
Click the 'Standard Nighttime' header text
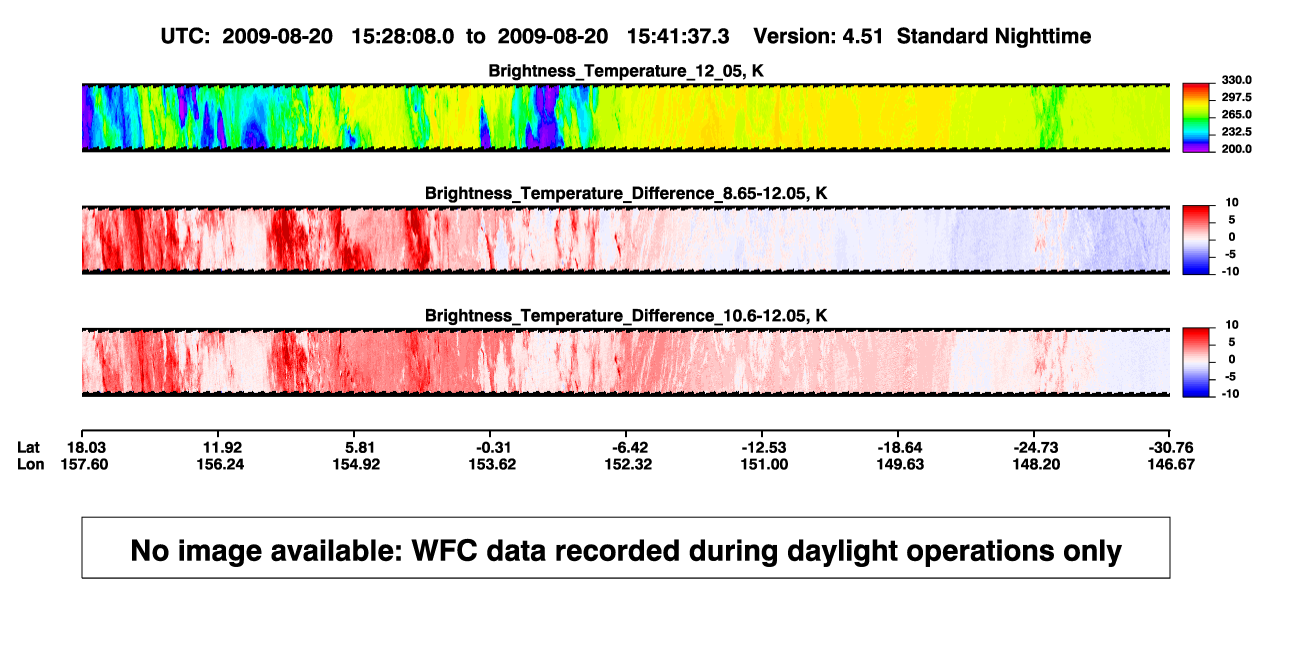(x=994, y=37)
